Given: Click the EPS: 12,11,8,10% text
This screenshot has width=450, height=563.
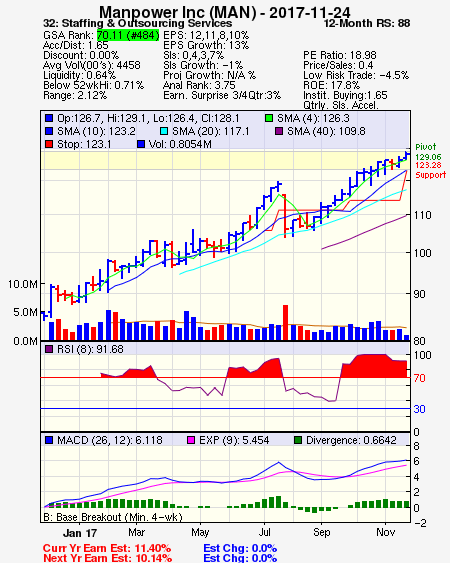Looking at the screenshot, I should 206,35.
